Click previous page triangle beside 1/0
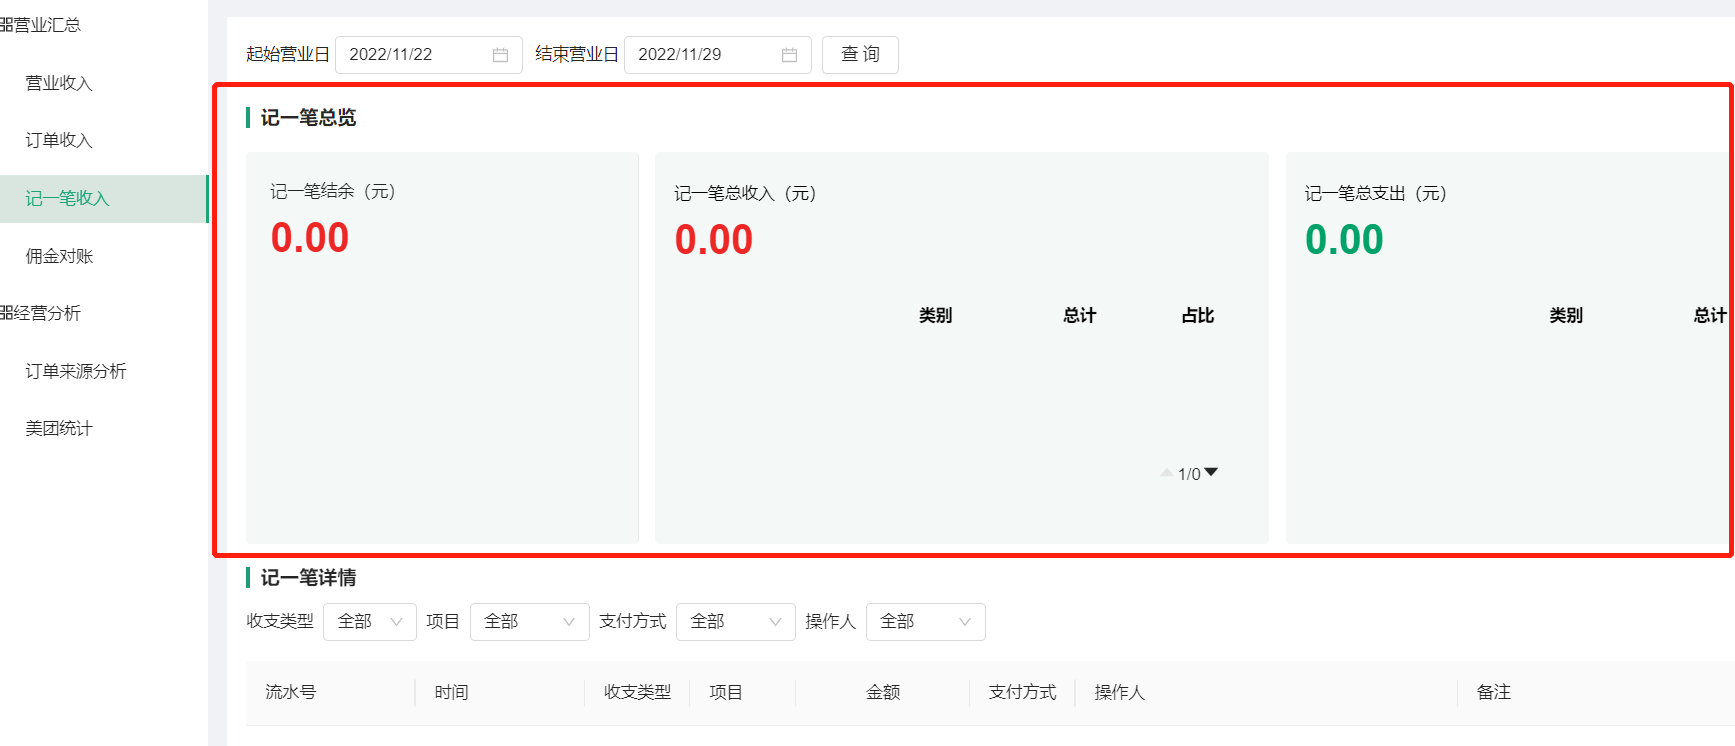Viewport: 1735px width, 746px height. pos(1167,473)
